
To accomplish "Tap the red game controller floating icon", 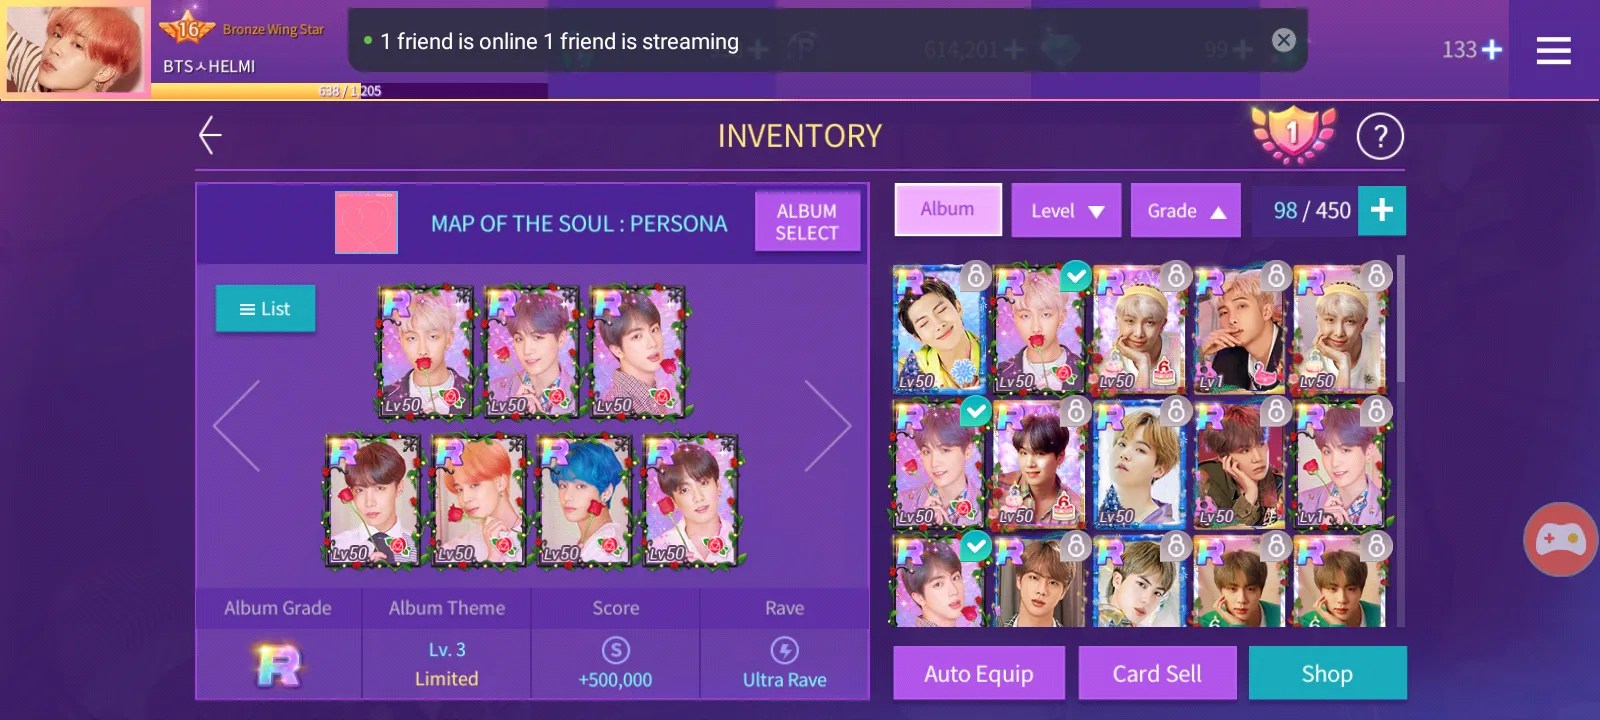I will [x=1560, y=540].
